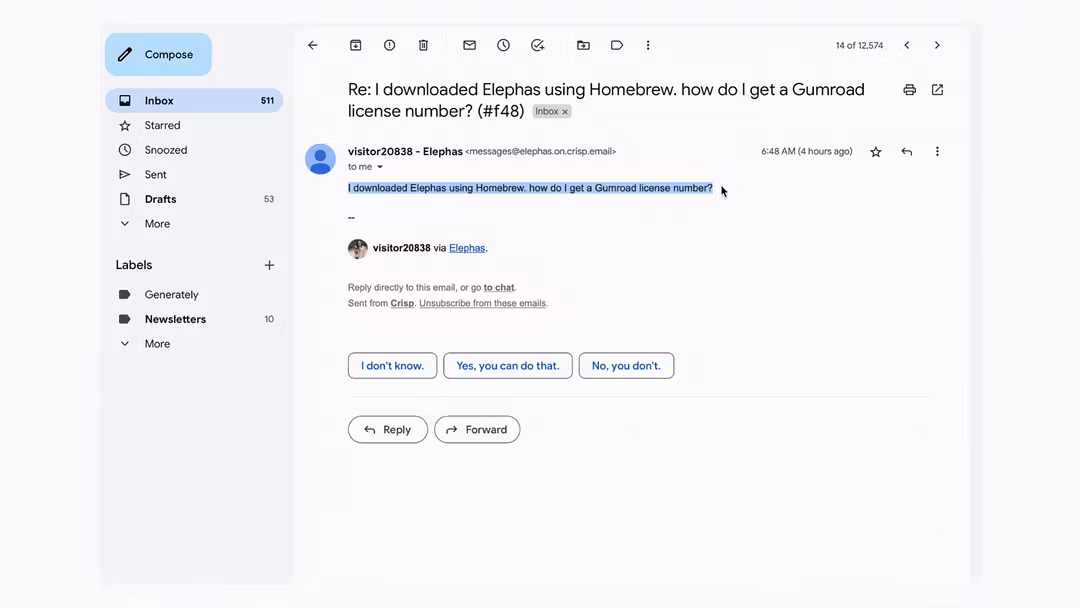Choose the 'Yes, you can do that.' reply
1080x608 pixels.
(508, 366)
